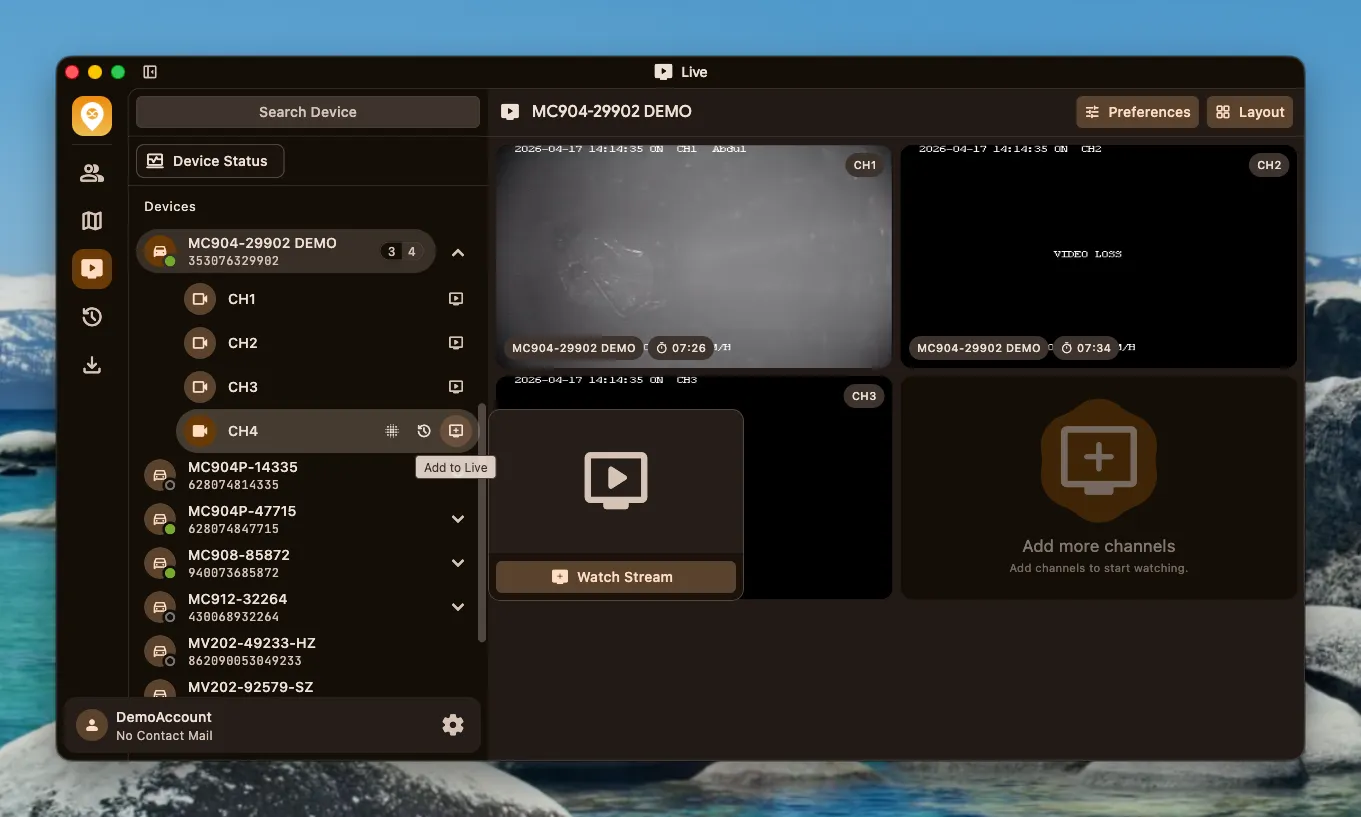
Task: Click the device list scrollbar
Action: tap(482, 522)
